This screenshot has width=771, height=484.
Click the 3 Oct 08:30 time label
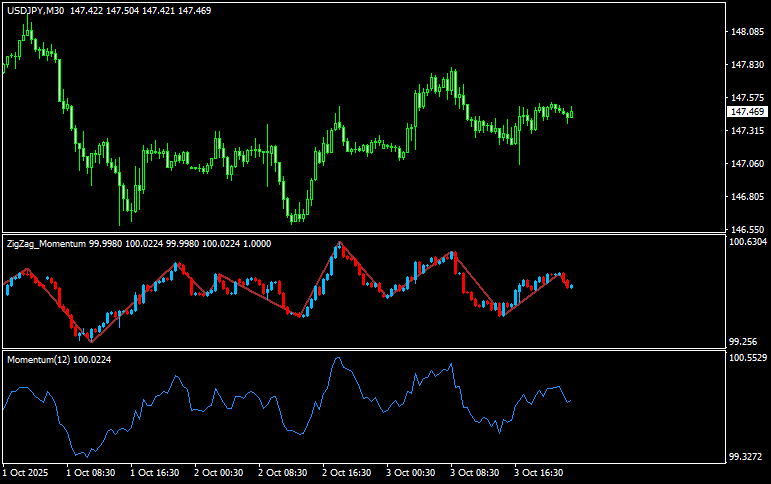point(475,472)
